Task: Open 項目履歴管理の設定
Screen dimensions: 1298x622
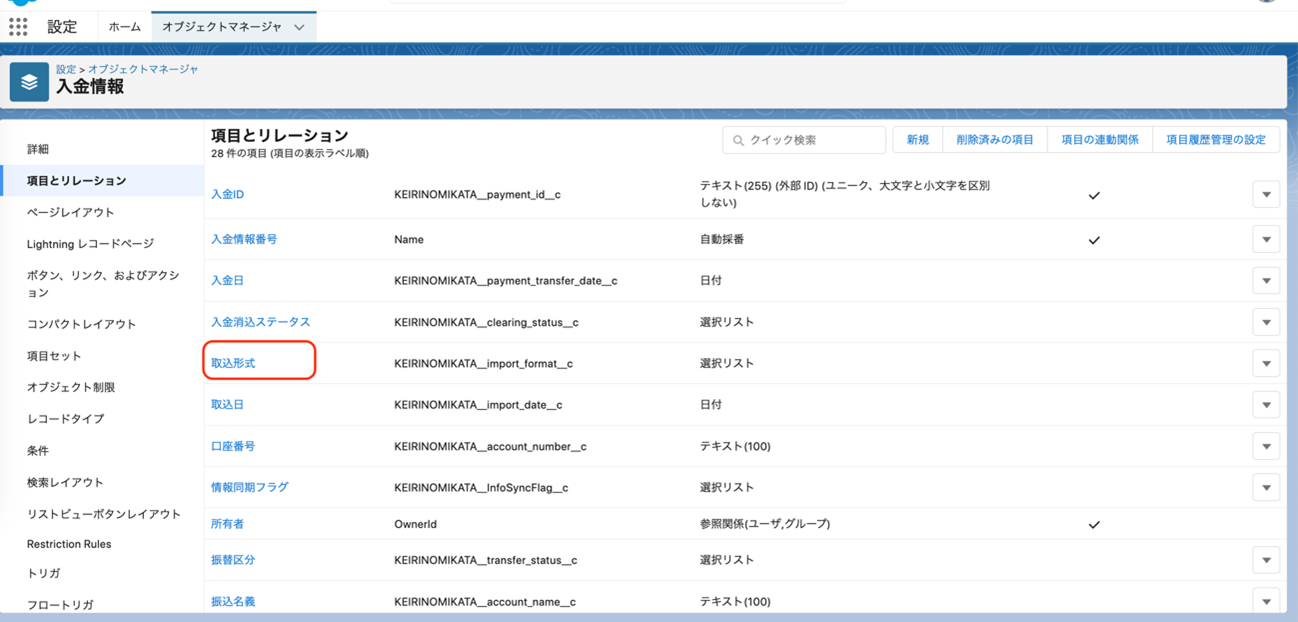Action: [1215, 140]
